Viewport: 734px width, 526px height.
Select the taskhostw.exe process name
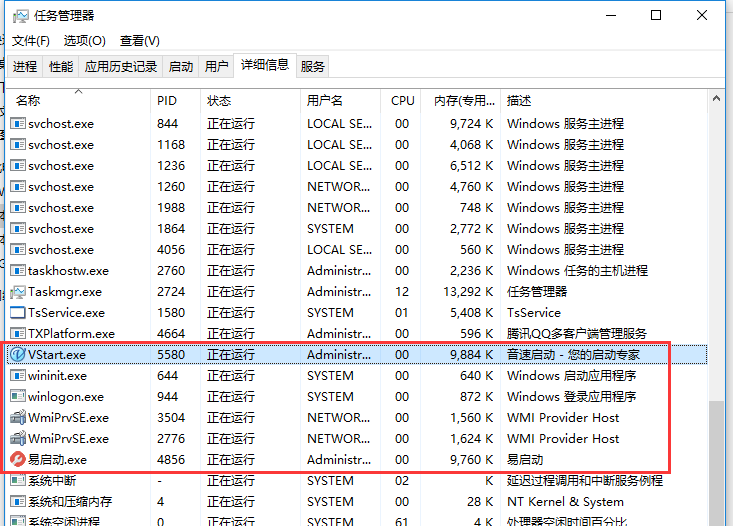[68, 271]
